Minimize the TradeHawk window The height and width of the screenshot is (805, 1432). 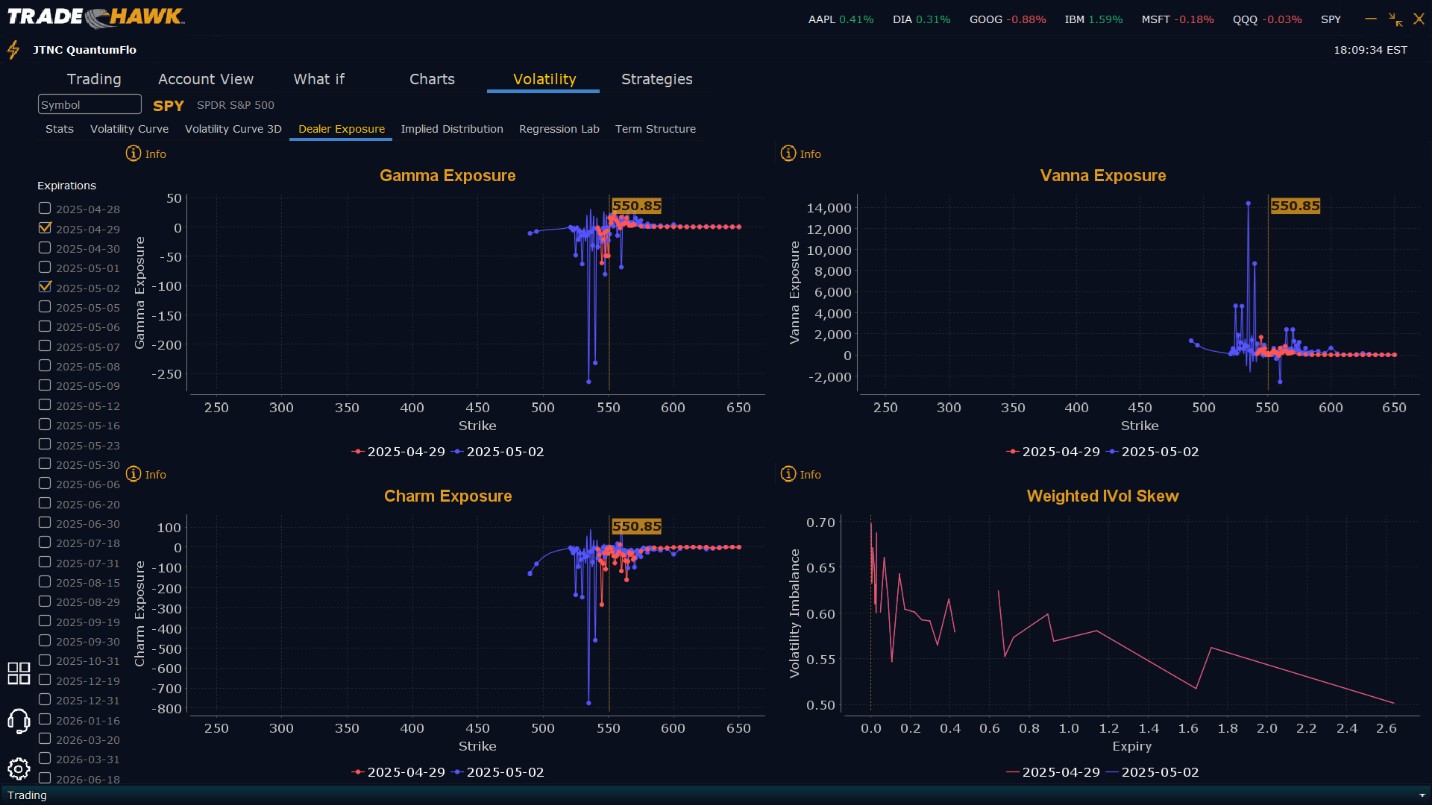point(1371,18)
